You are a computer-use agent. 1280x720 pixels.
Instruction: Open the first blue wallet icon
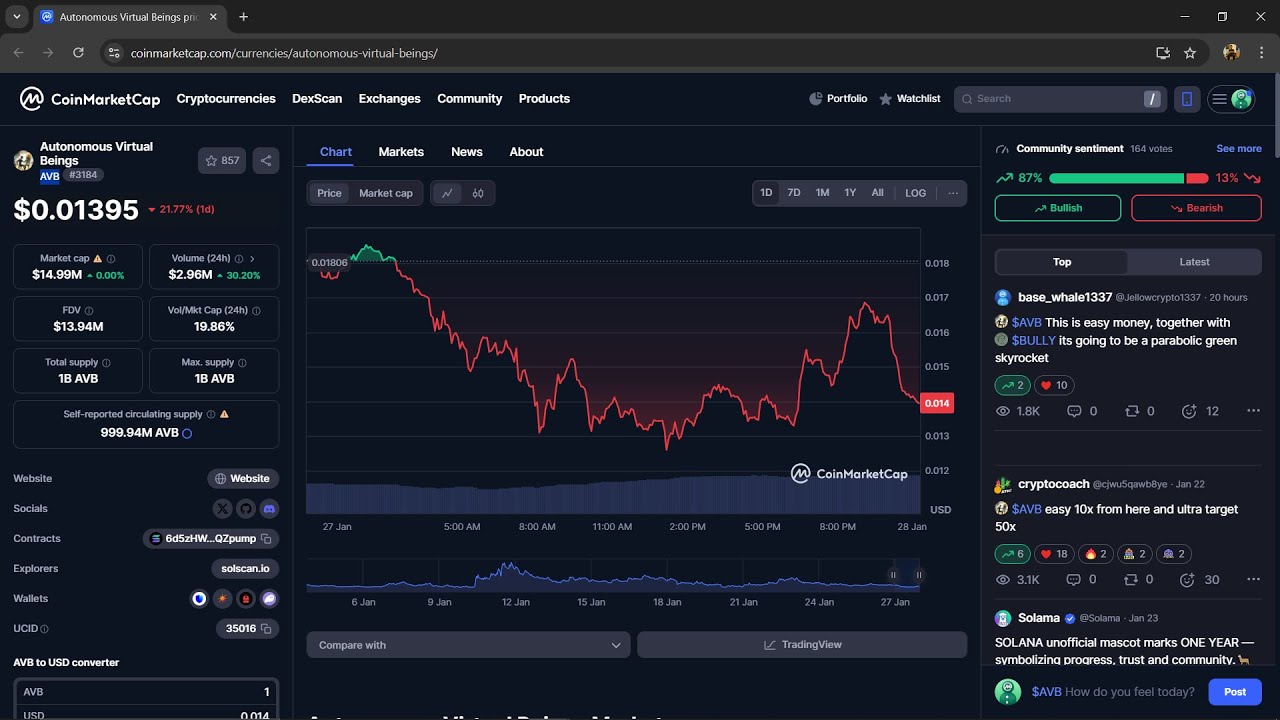(x=199, y=599)
